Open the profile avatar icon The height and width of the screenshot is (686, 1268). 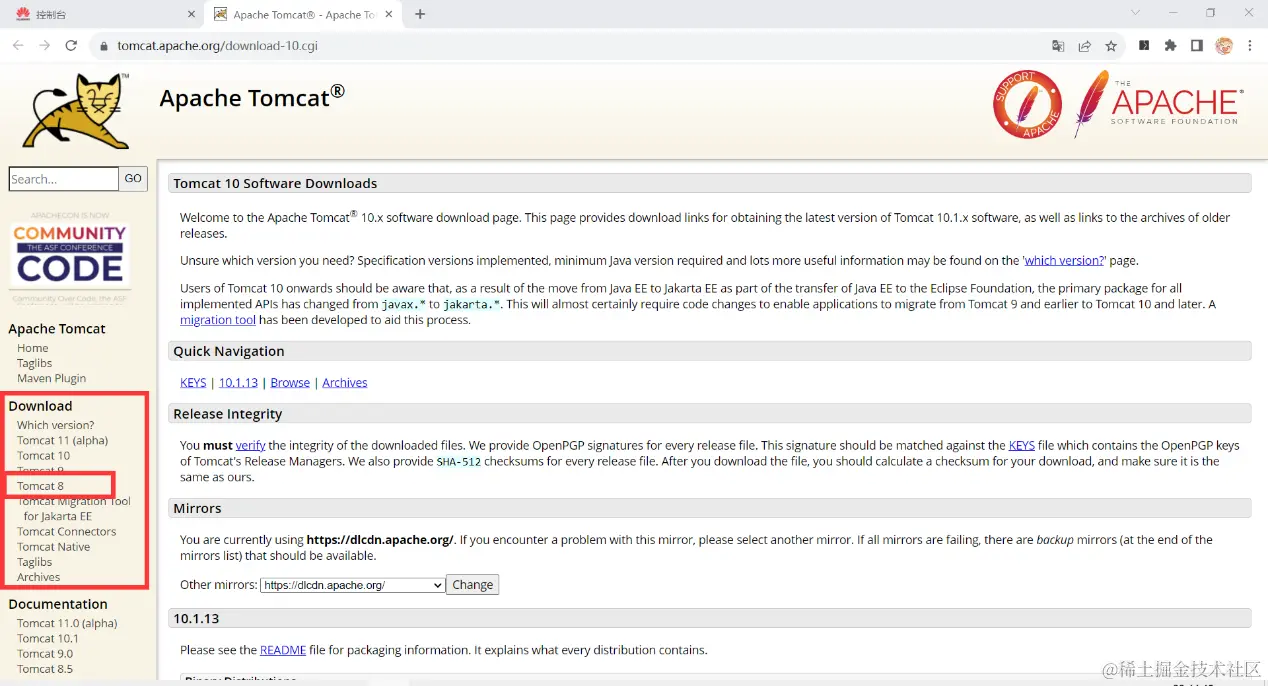coord(1224,46)
